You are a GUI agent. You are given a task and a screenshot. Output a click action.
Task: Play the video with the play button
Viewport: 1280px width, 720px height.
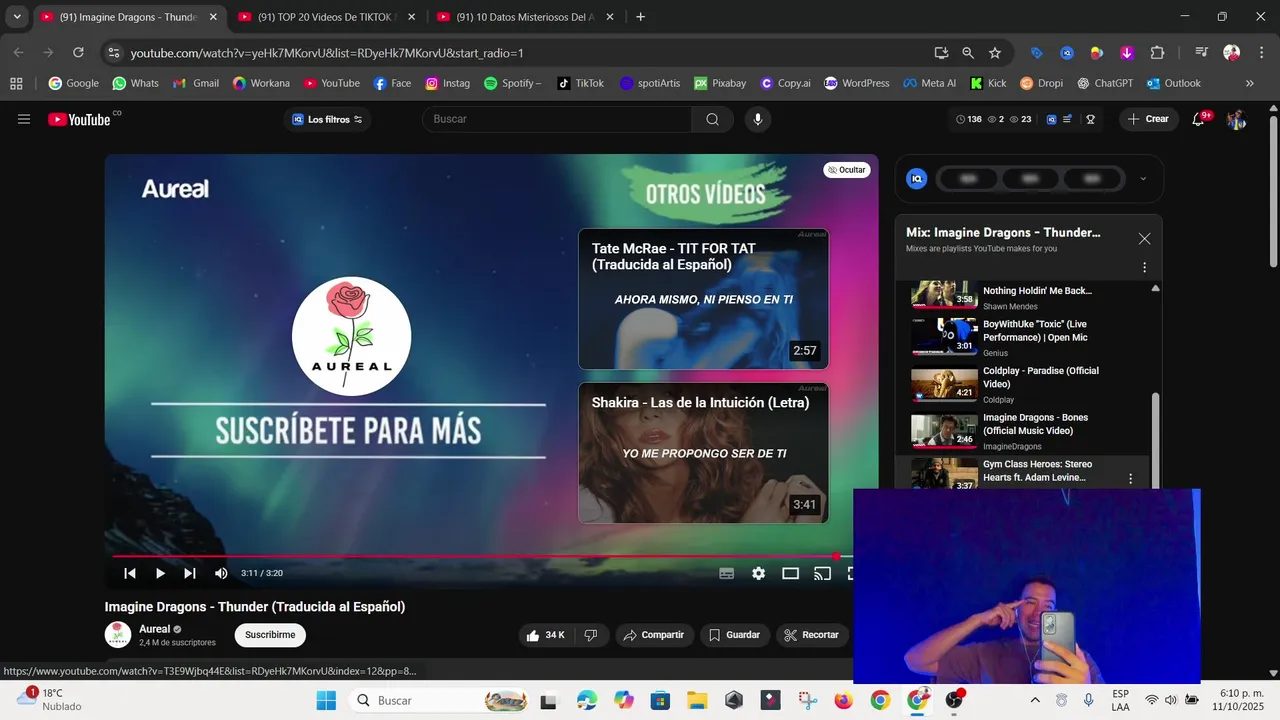click(160, 573)
